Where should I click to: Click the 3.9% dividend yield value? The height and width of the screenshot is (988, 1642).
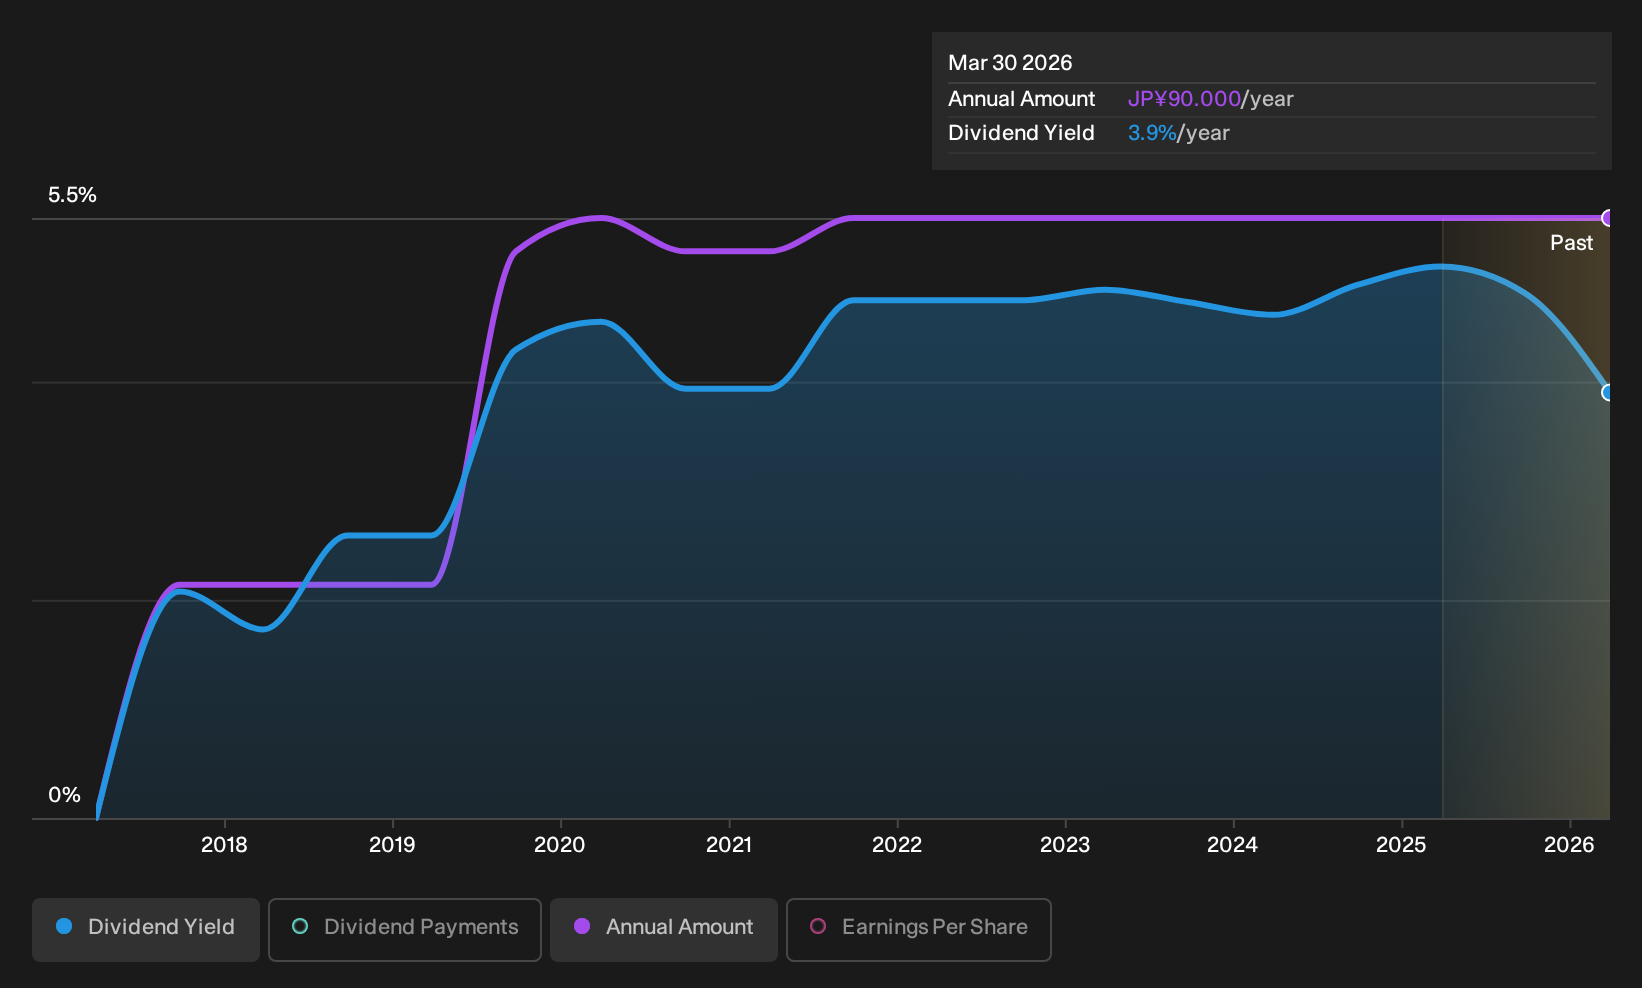pos(1152,133)
